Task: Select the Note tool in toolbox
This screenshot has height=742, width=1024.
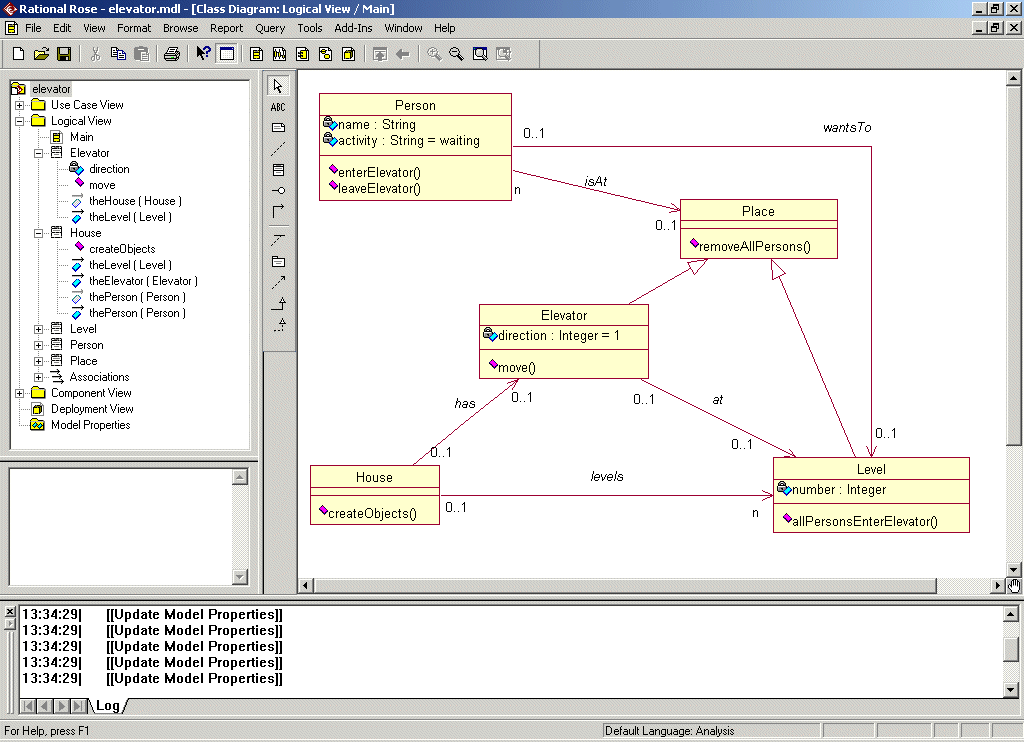Action: 278,128
